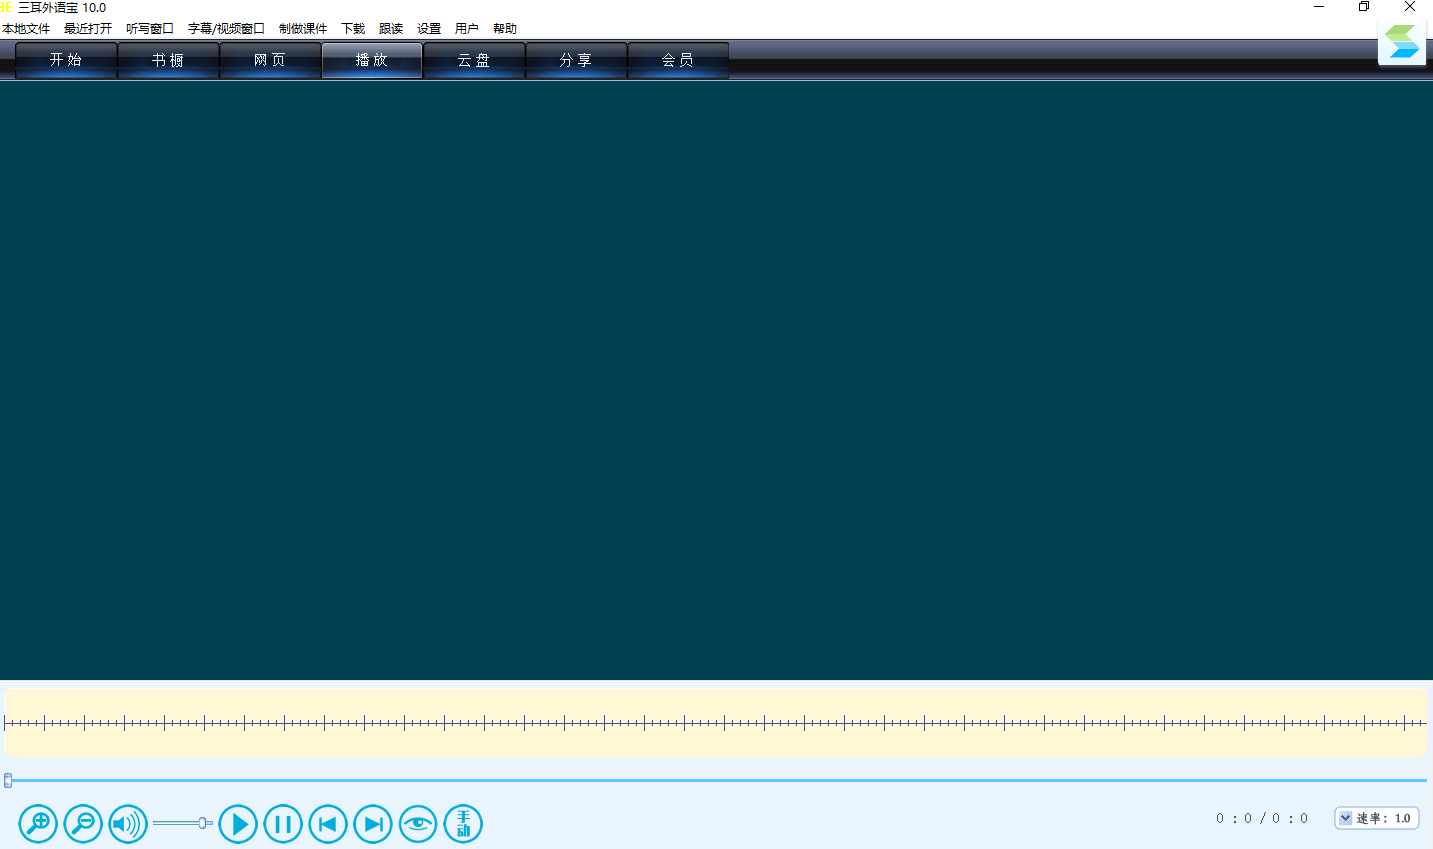Close the 三耳外语宝 10.0 window
Viewport: 1433px width, 849px height.
click(x=1410, y=7)
